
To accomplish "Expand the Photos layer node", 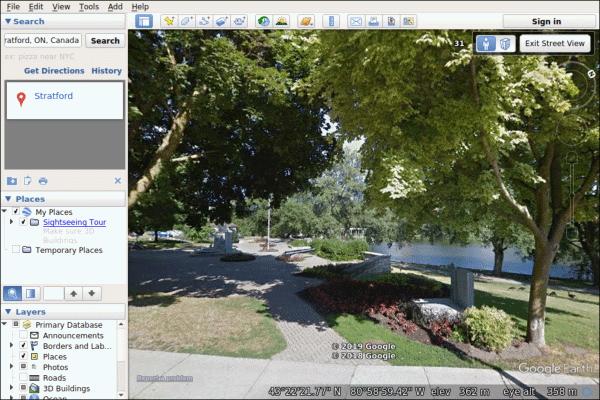I will click(x=11, y=366).
